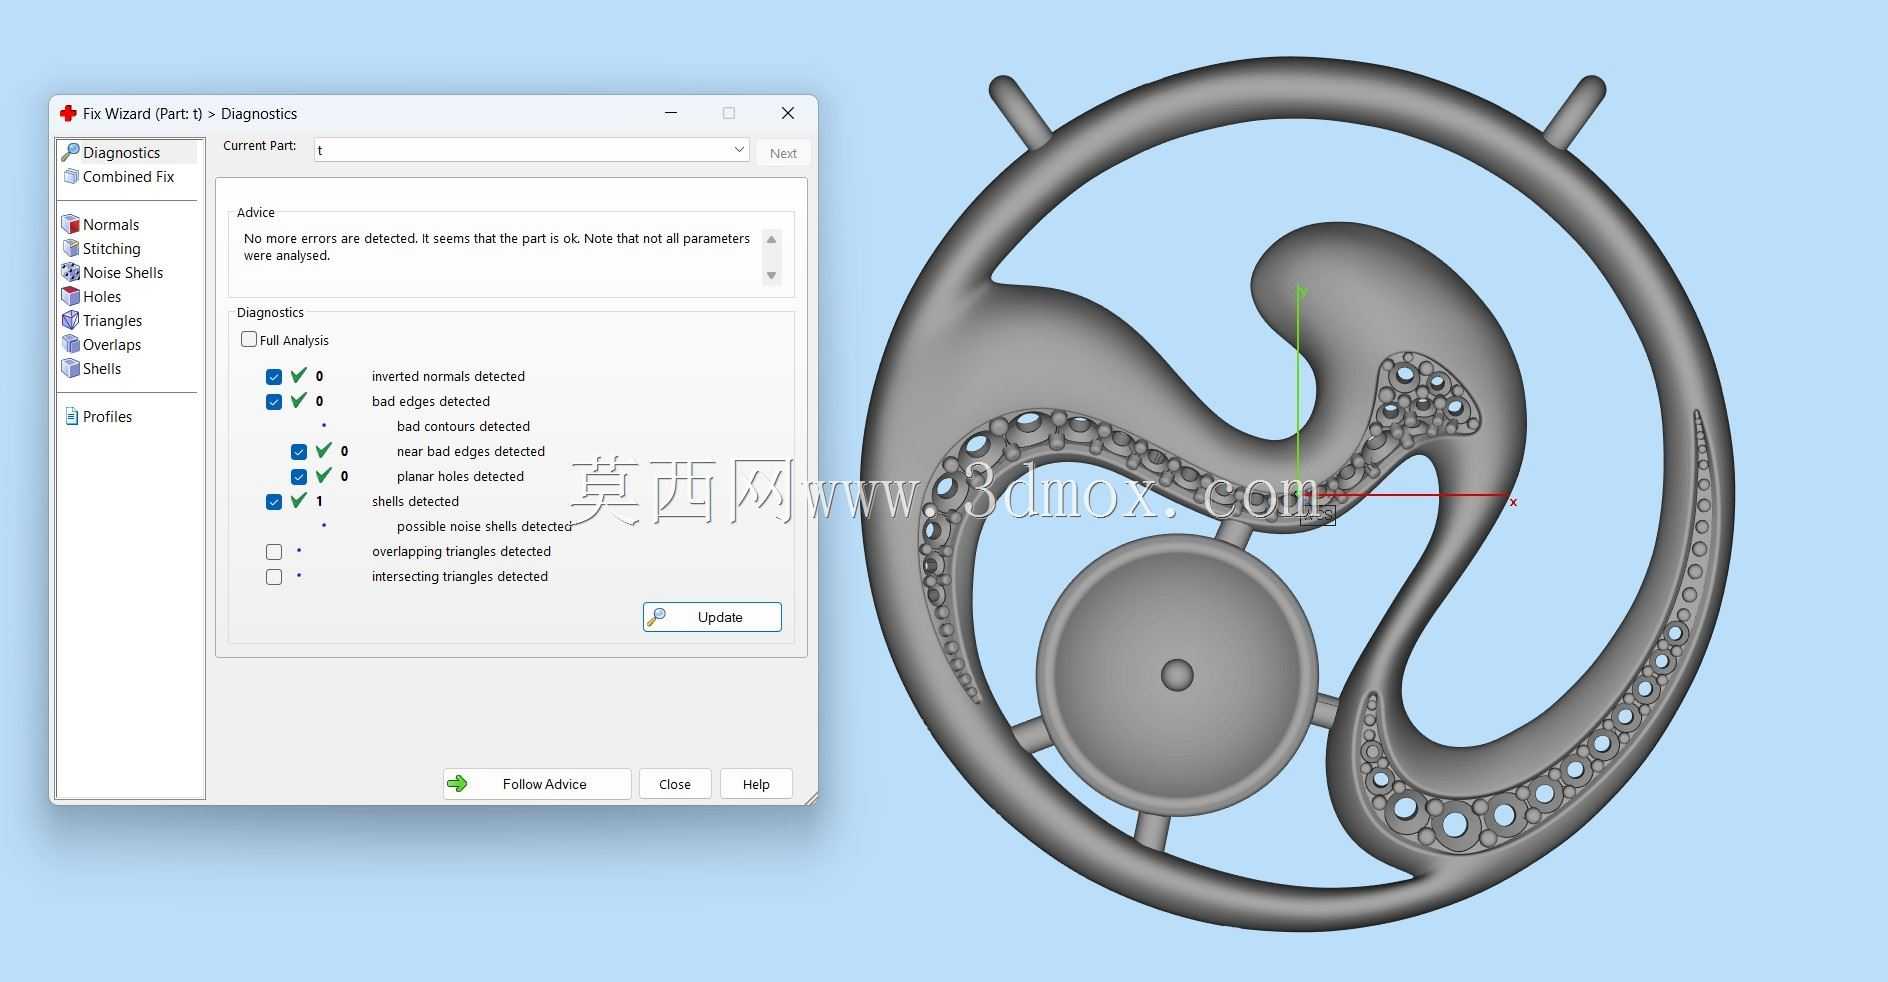Click the greyed Next button
Image resolution: width=1888 pixels, height=982 pixels.
tap(783, 153)
